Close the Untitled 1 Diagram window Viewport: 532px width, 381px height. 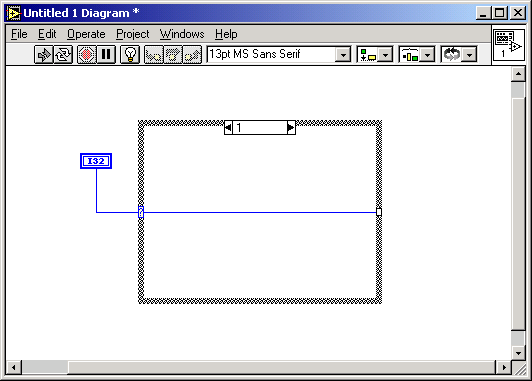pyautogui.click(x=518, y=13)
